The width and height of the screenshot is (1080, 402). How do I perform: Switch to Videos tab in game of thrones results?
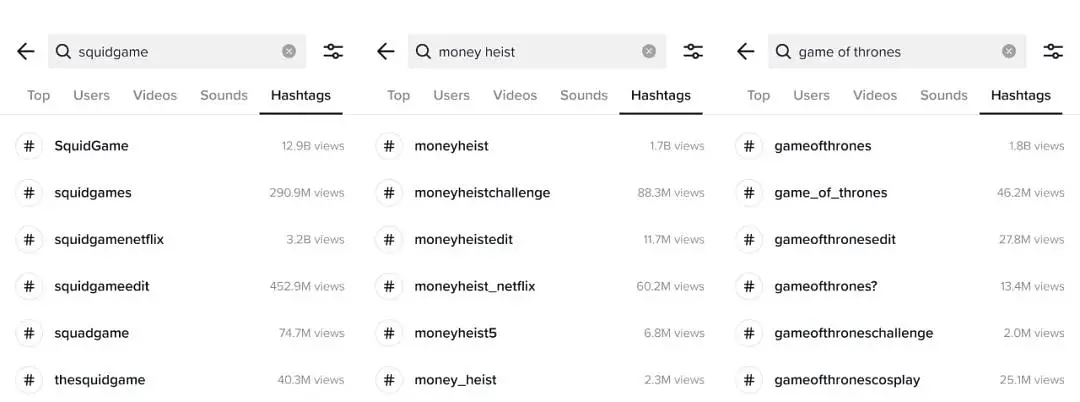[x=875, y=96]
